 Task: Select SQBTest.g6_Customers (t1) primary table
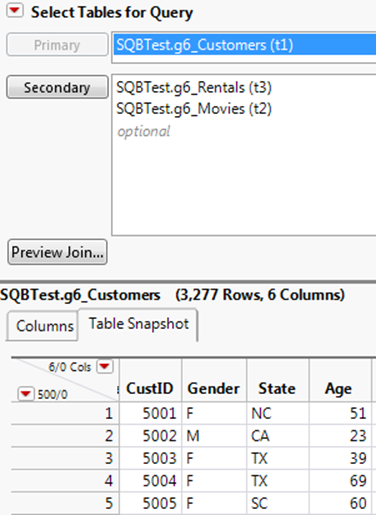(x=244, y=45)
